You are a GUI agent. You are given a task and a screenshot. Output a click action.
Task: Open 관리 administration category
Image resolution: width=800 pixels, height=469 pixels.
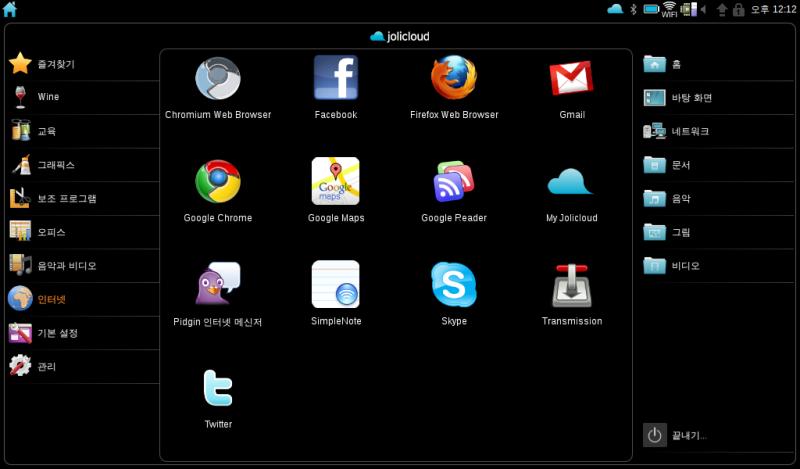click(83, 366)
